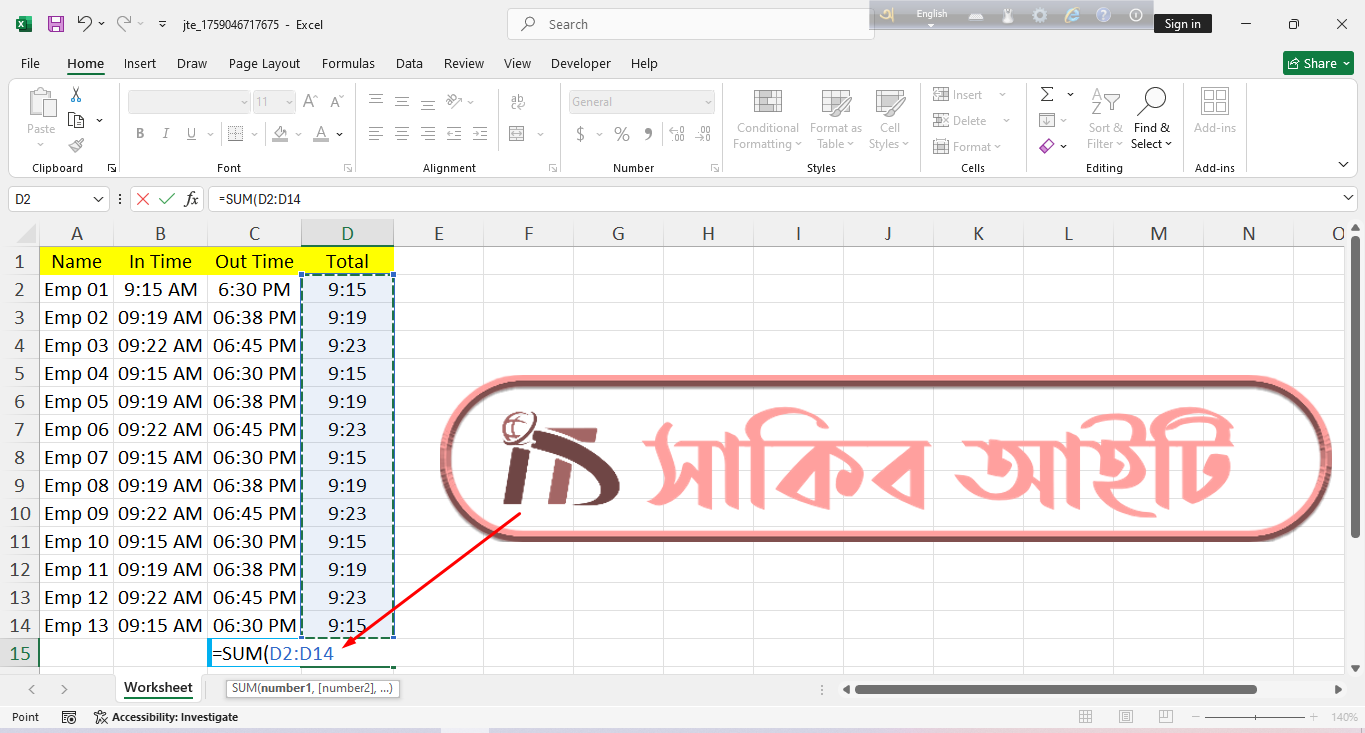1365x733 pixels.
Task: Click the Cancel formula entry X icon
Action: [143, 199]
